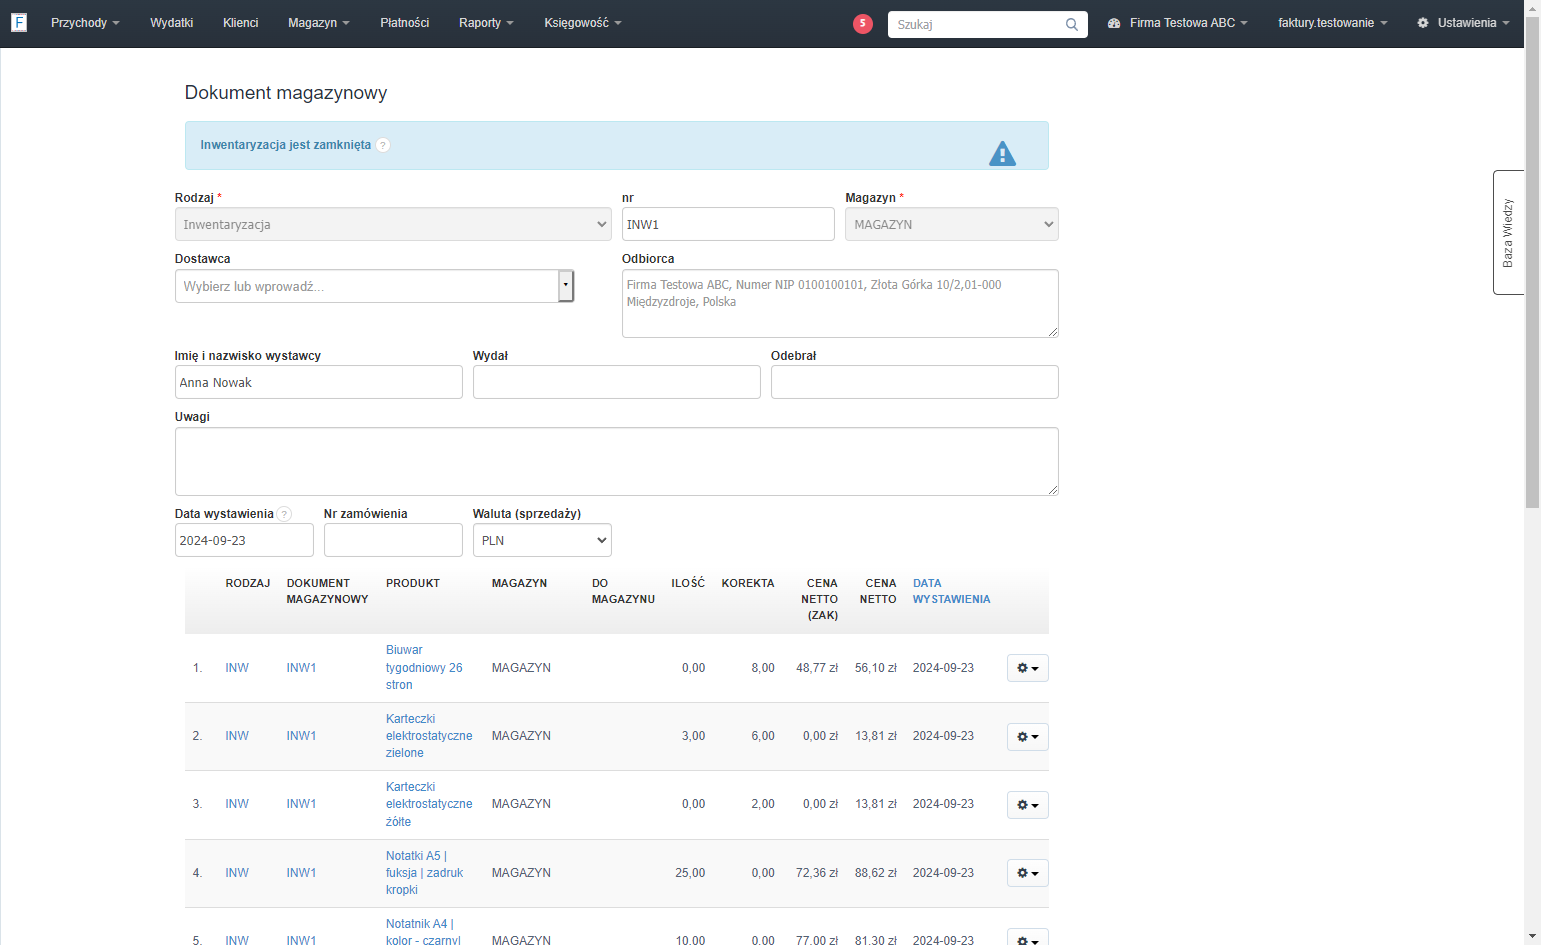Click the warning triangle icon in alert
1541x945 pixels.
(x=1002, y=153)
